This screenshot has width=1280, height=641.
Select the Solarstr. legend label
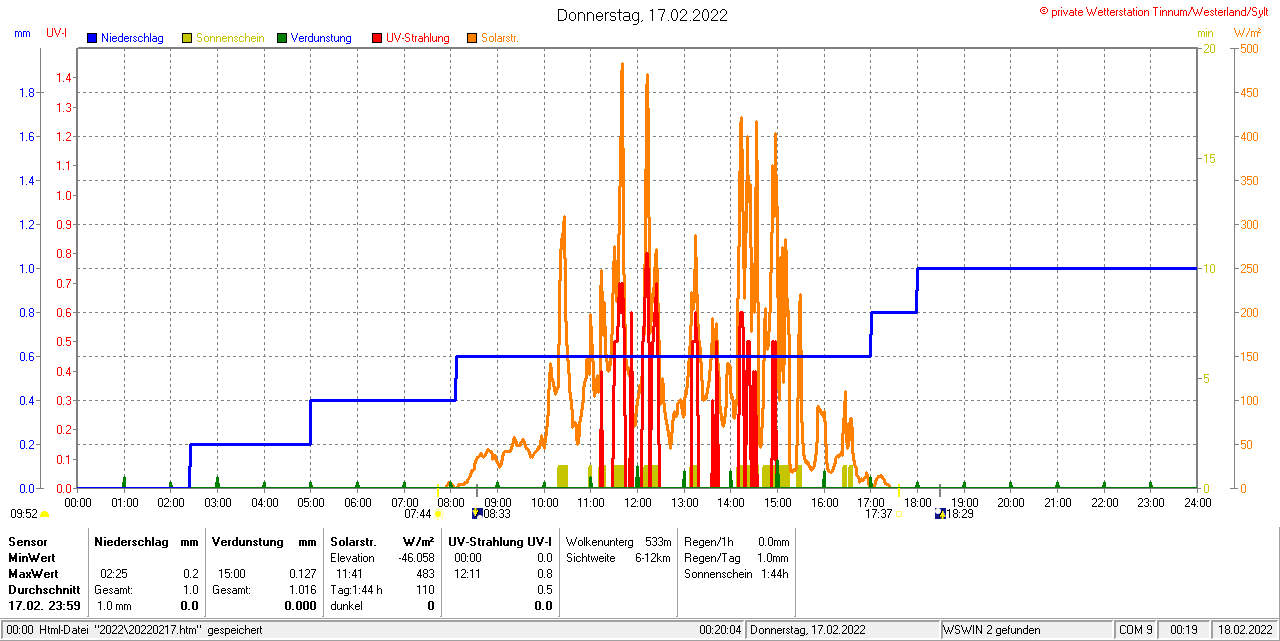tap(500, 38)
